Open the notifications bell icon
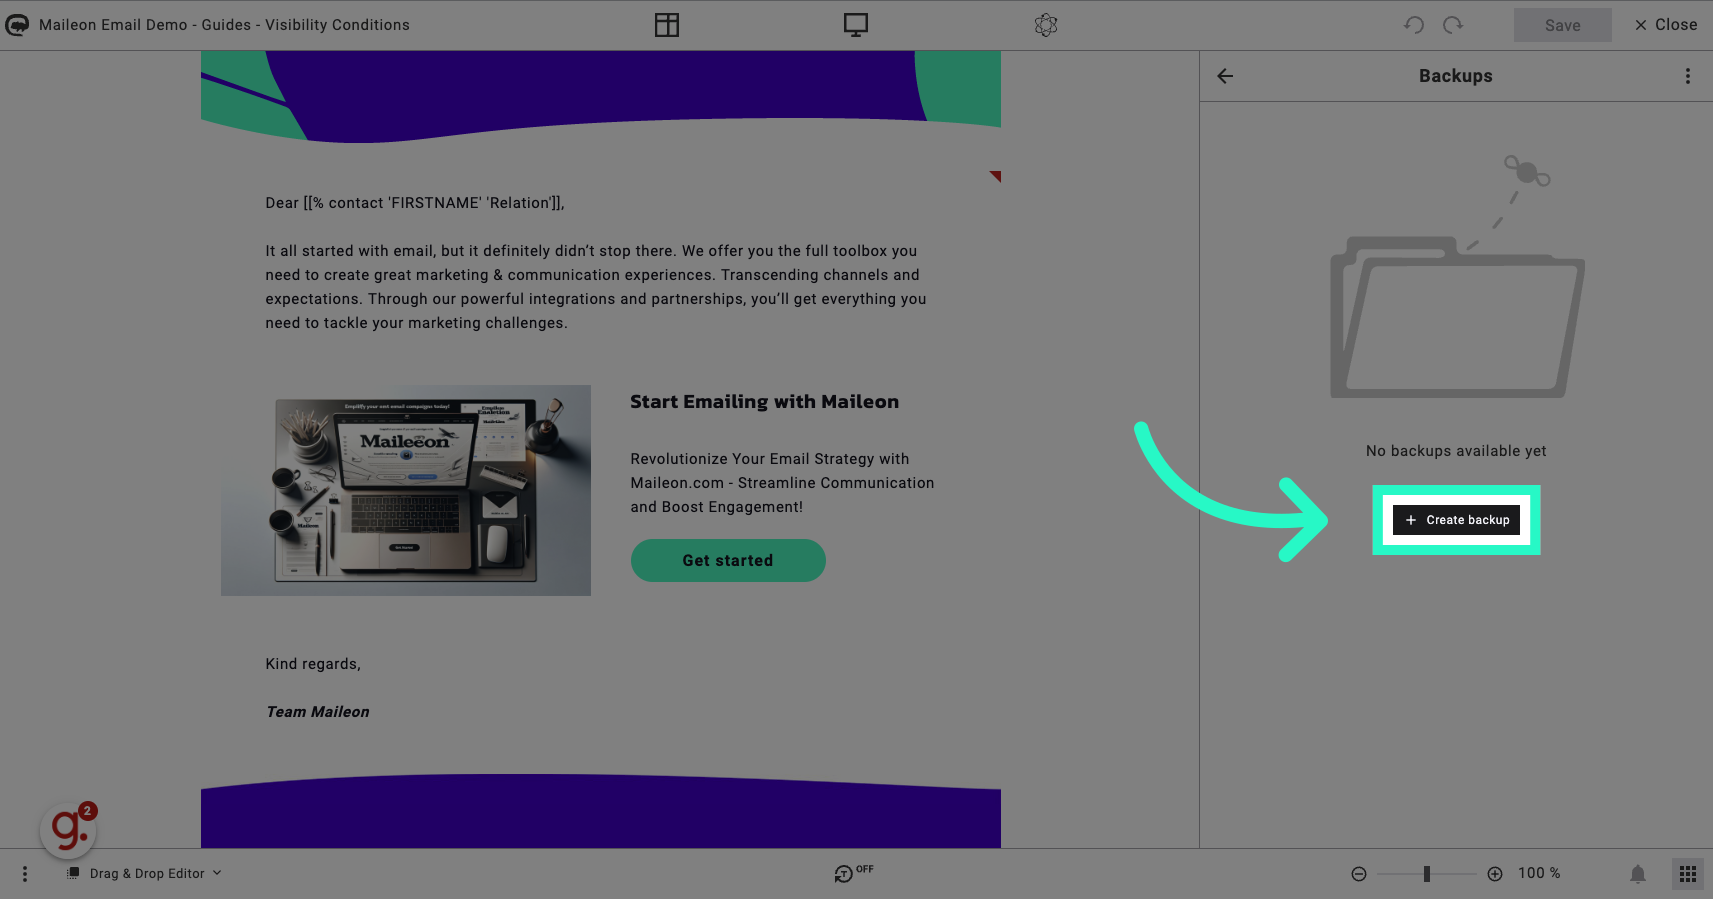The height and width of the screenshot is (899, 1713). click(1638, 874)
